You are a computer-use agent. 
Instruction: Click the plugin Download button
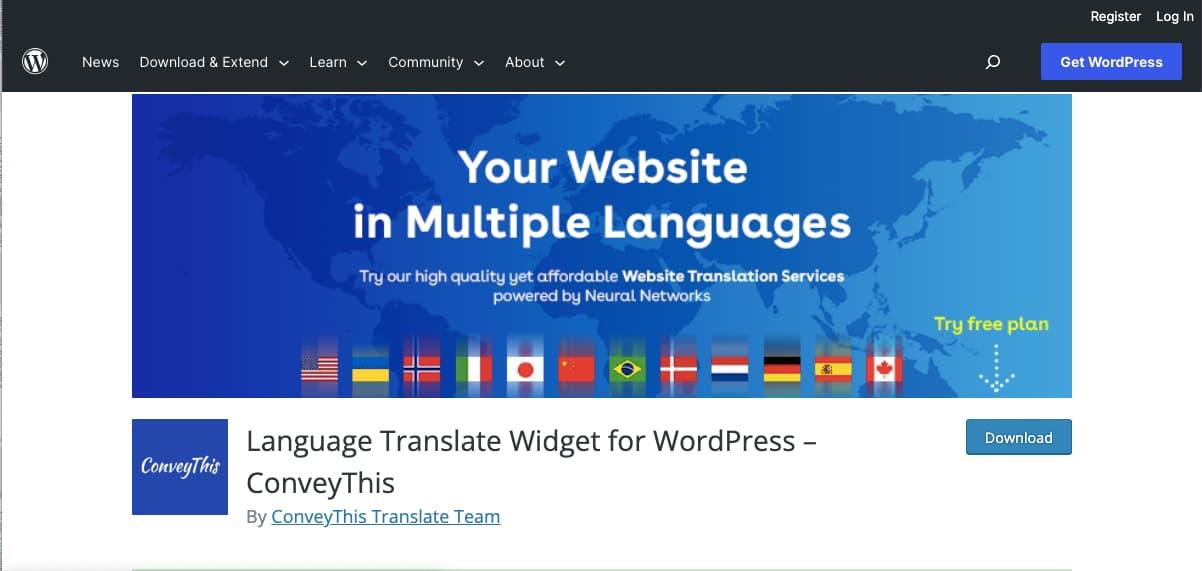[1018, 438]
